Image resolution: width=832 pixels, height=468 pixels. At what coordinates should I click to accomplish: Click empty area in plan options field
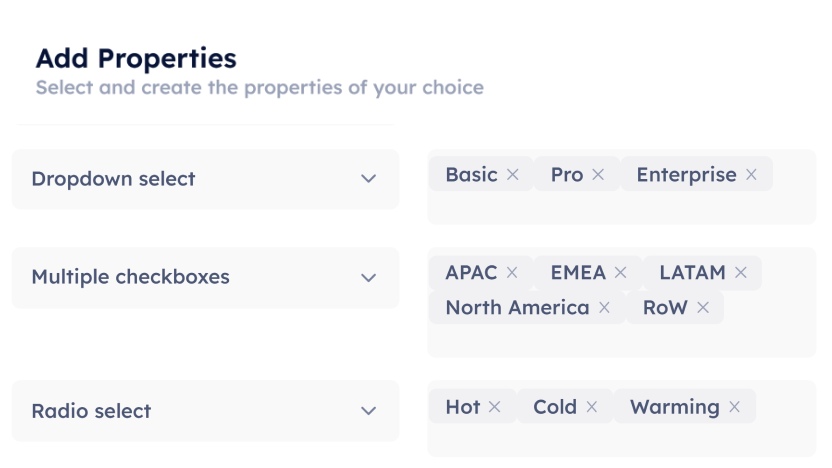click(620, 207)
